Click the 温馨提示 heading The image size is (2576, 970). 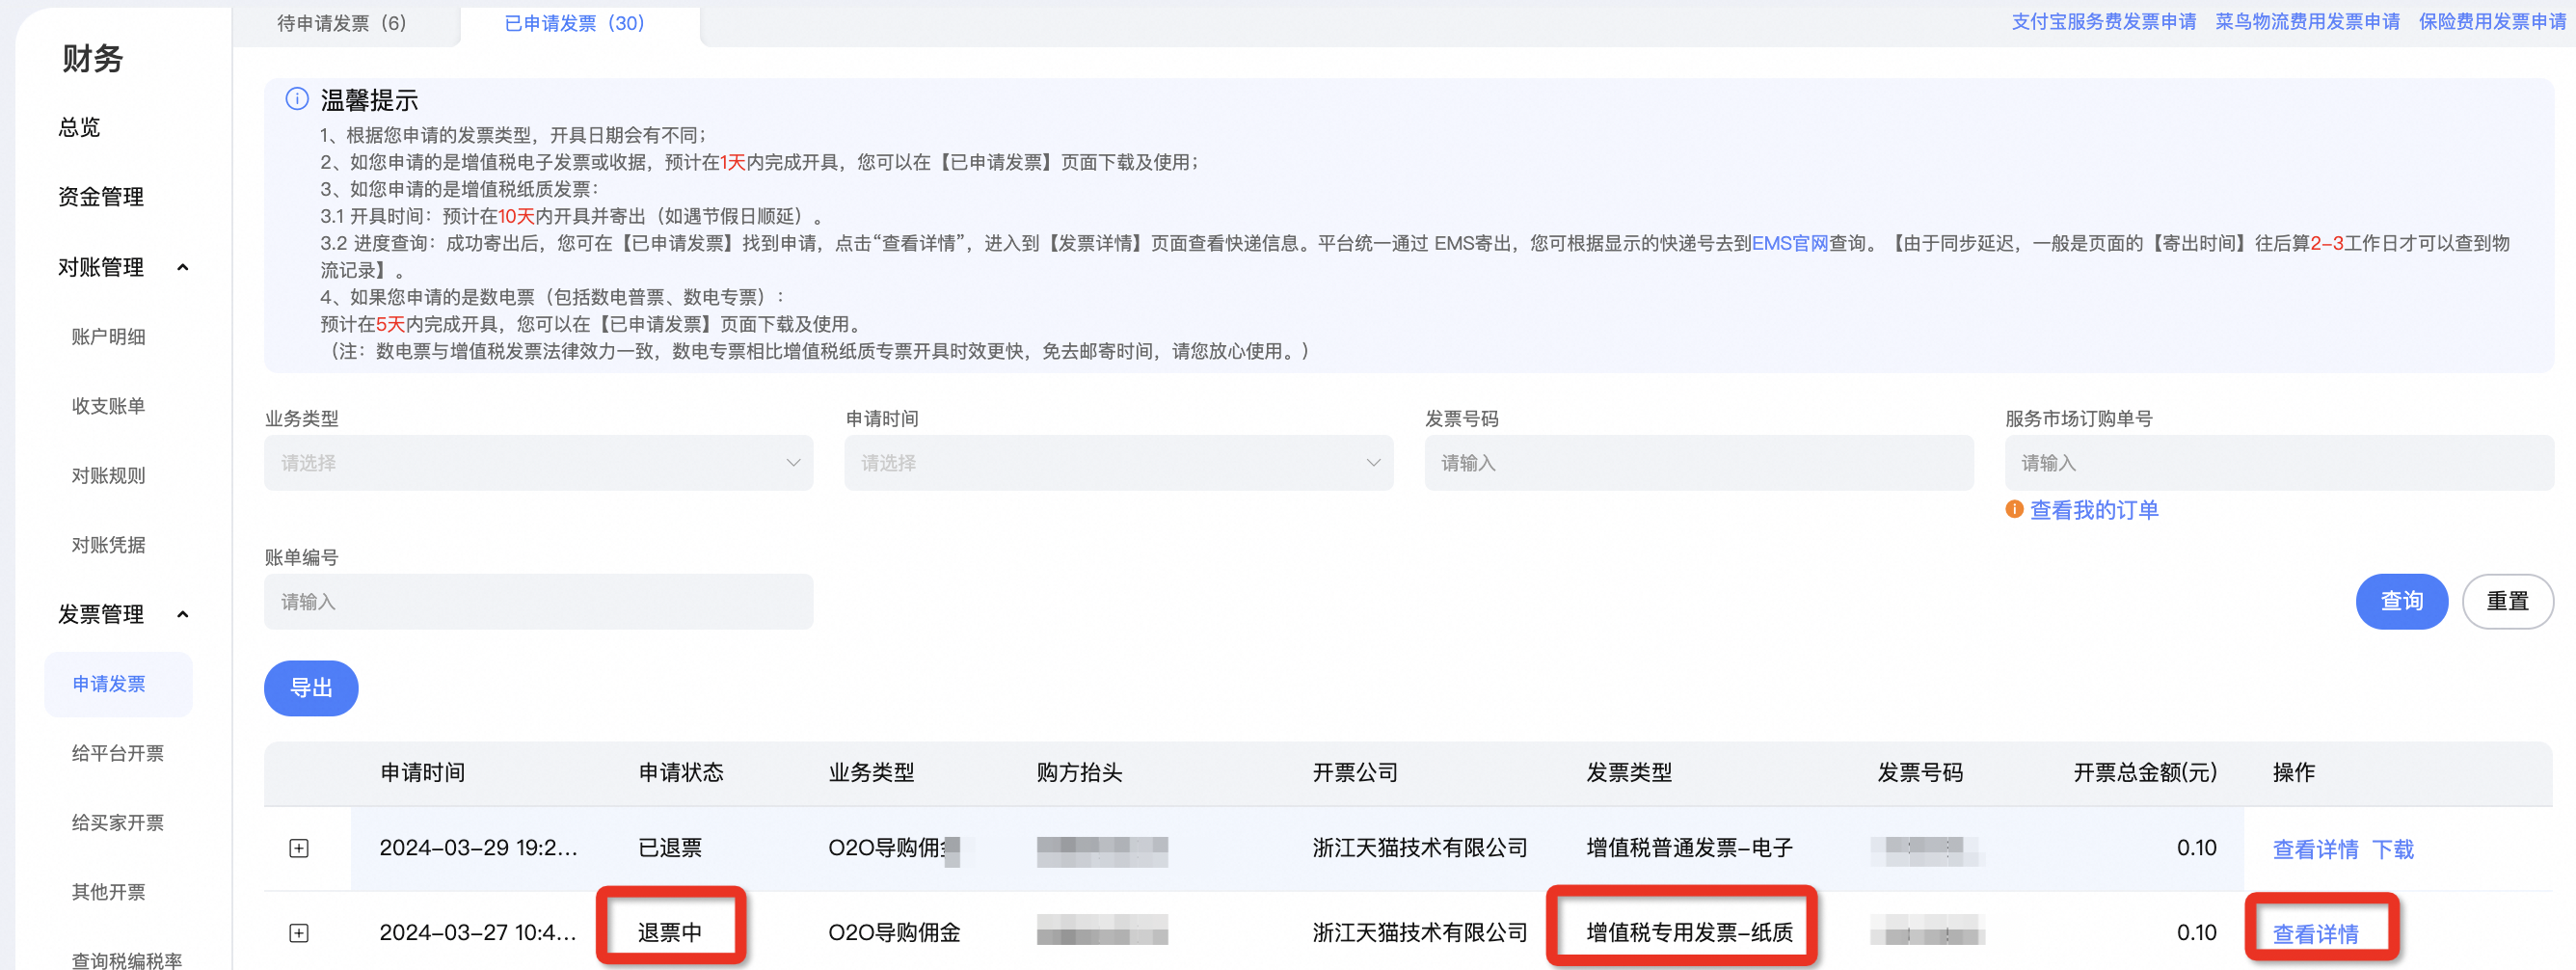[x=369, y=100]
